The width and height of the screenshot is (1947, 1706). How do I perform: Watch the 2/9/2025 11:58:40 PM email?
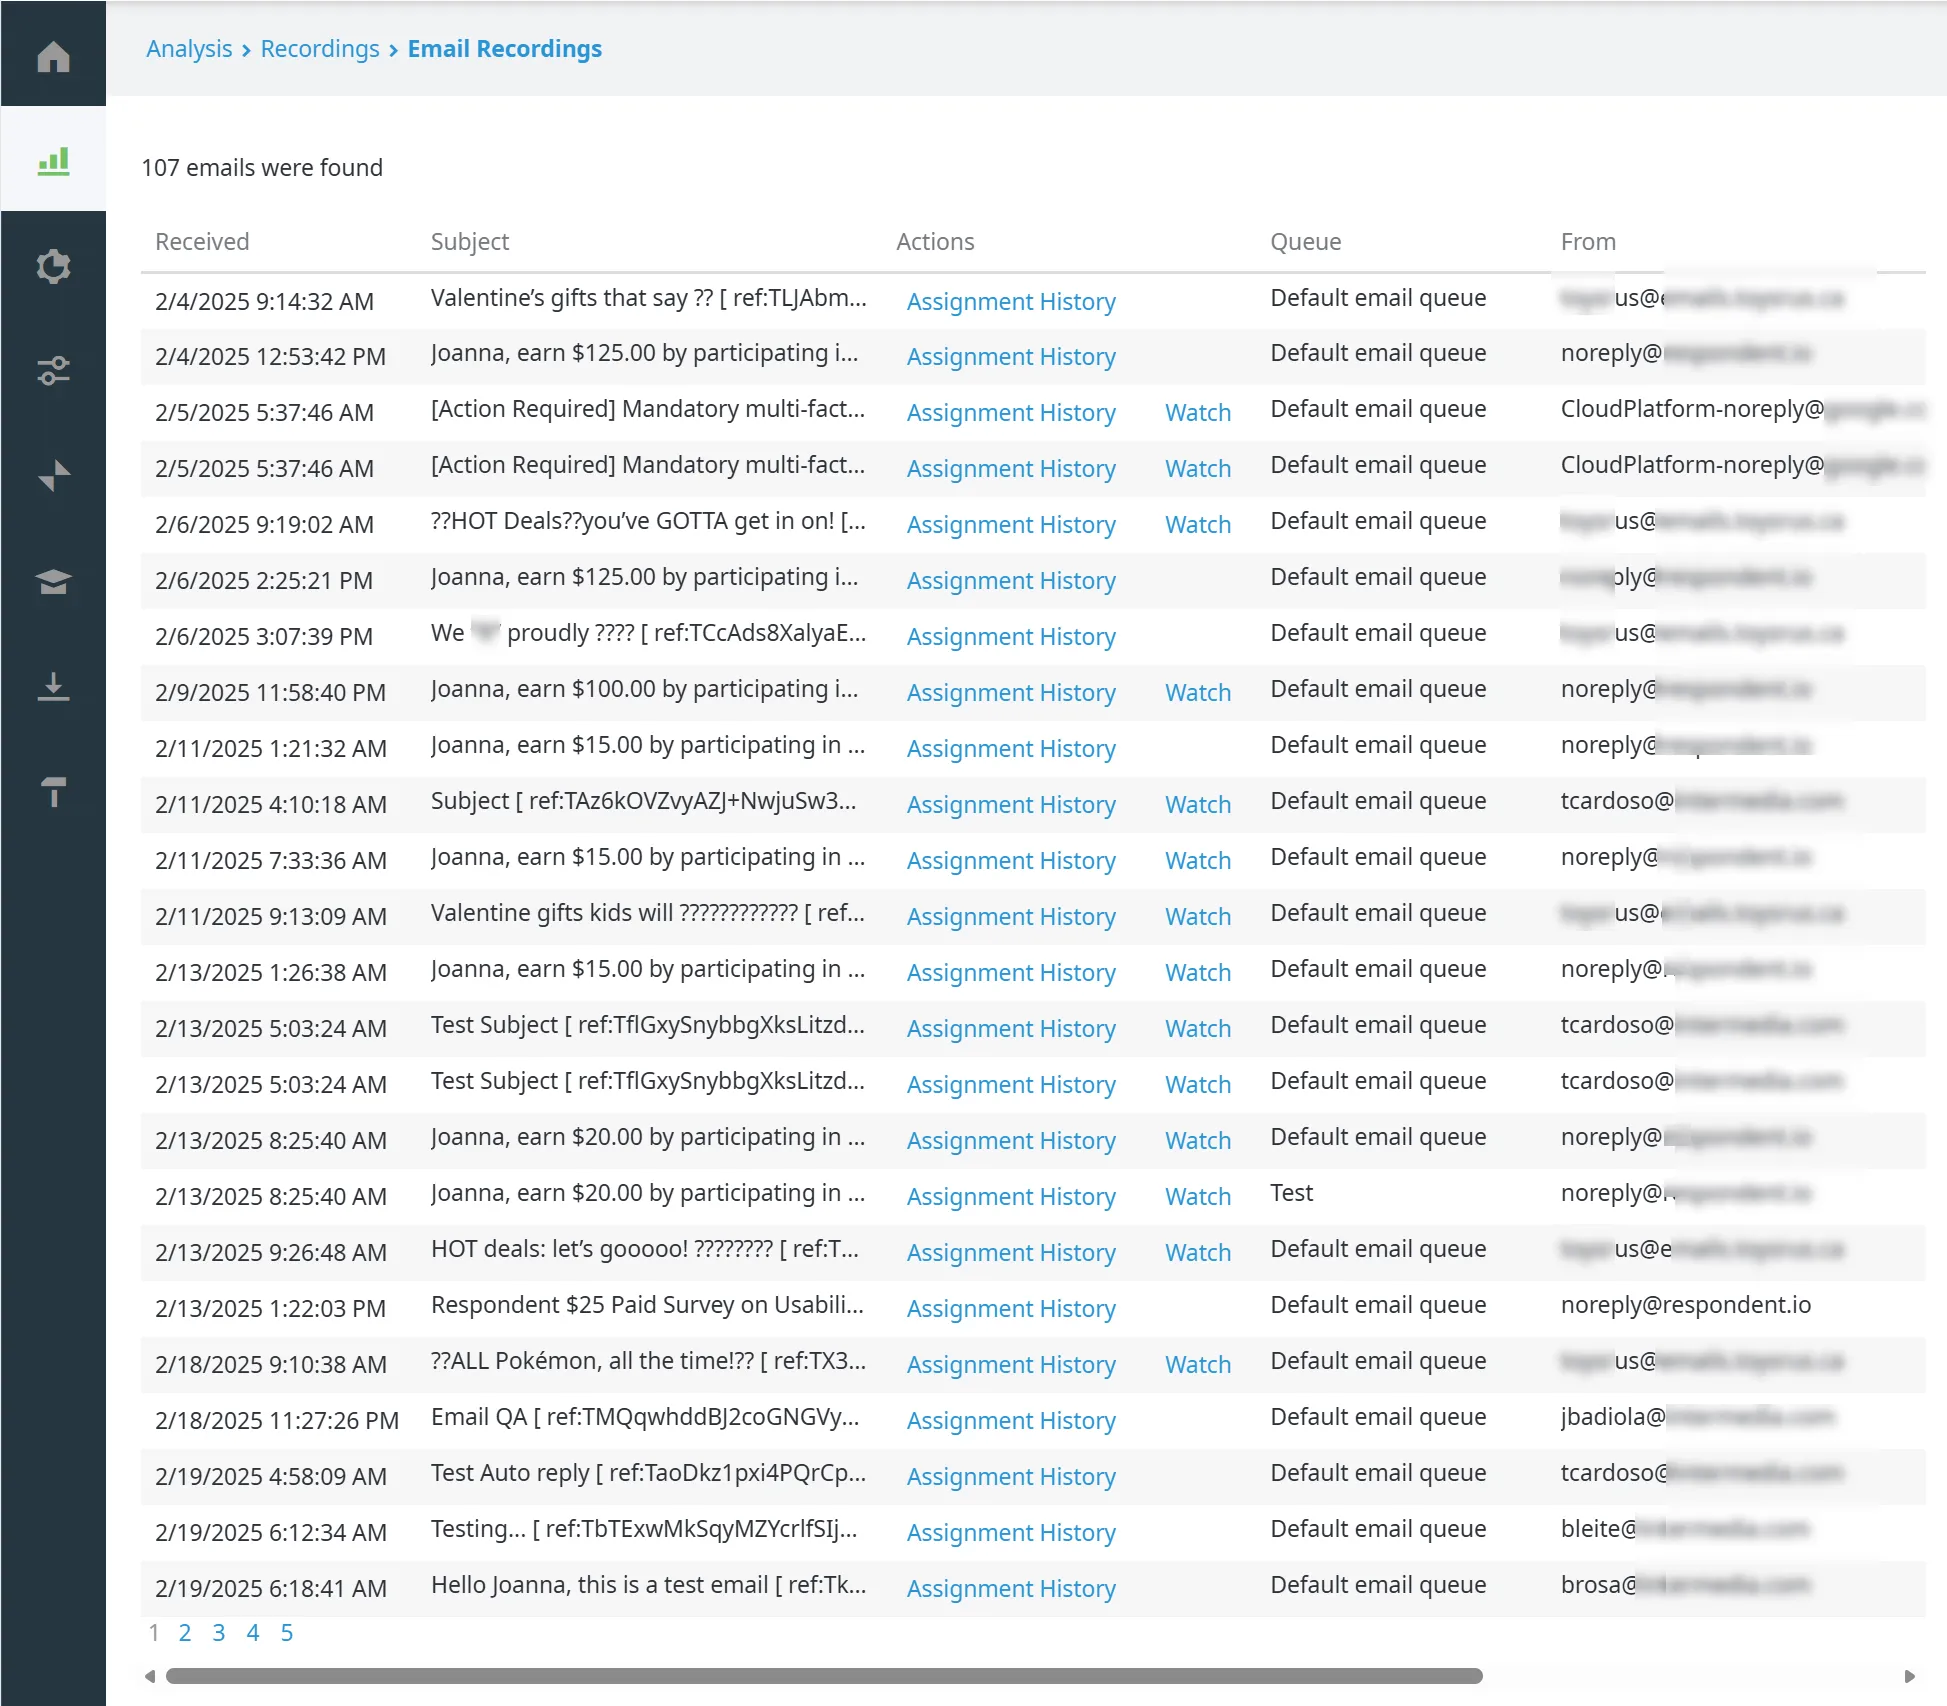1198,692
